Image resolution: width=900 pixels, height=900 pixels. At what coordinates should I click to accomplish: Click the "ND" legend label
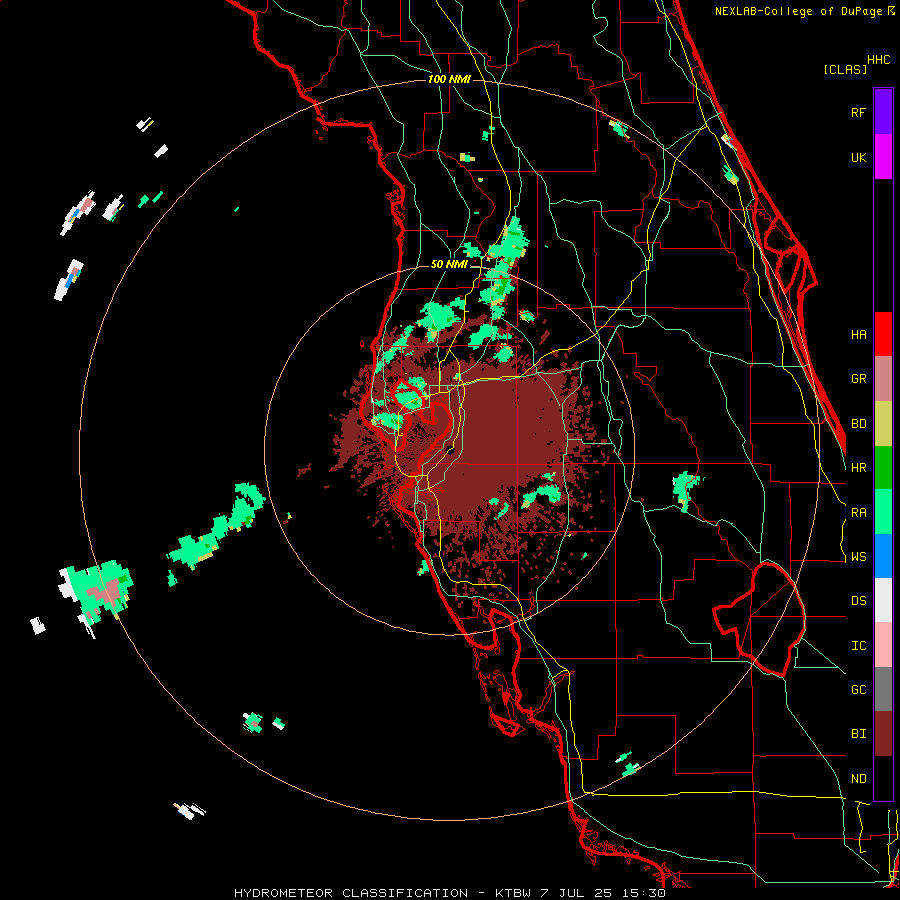[x=858, y=779]
